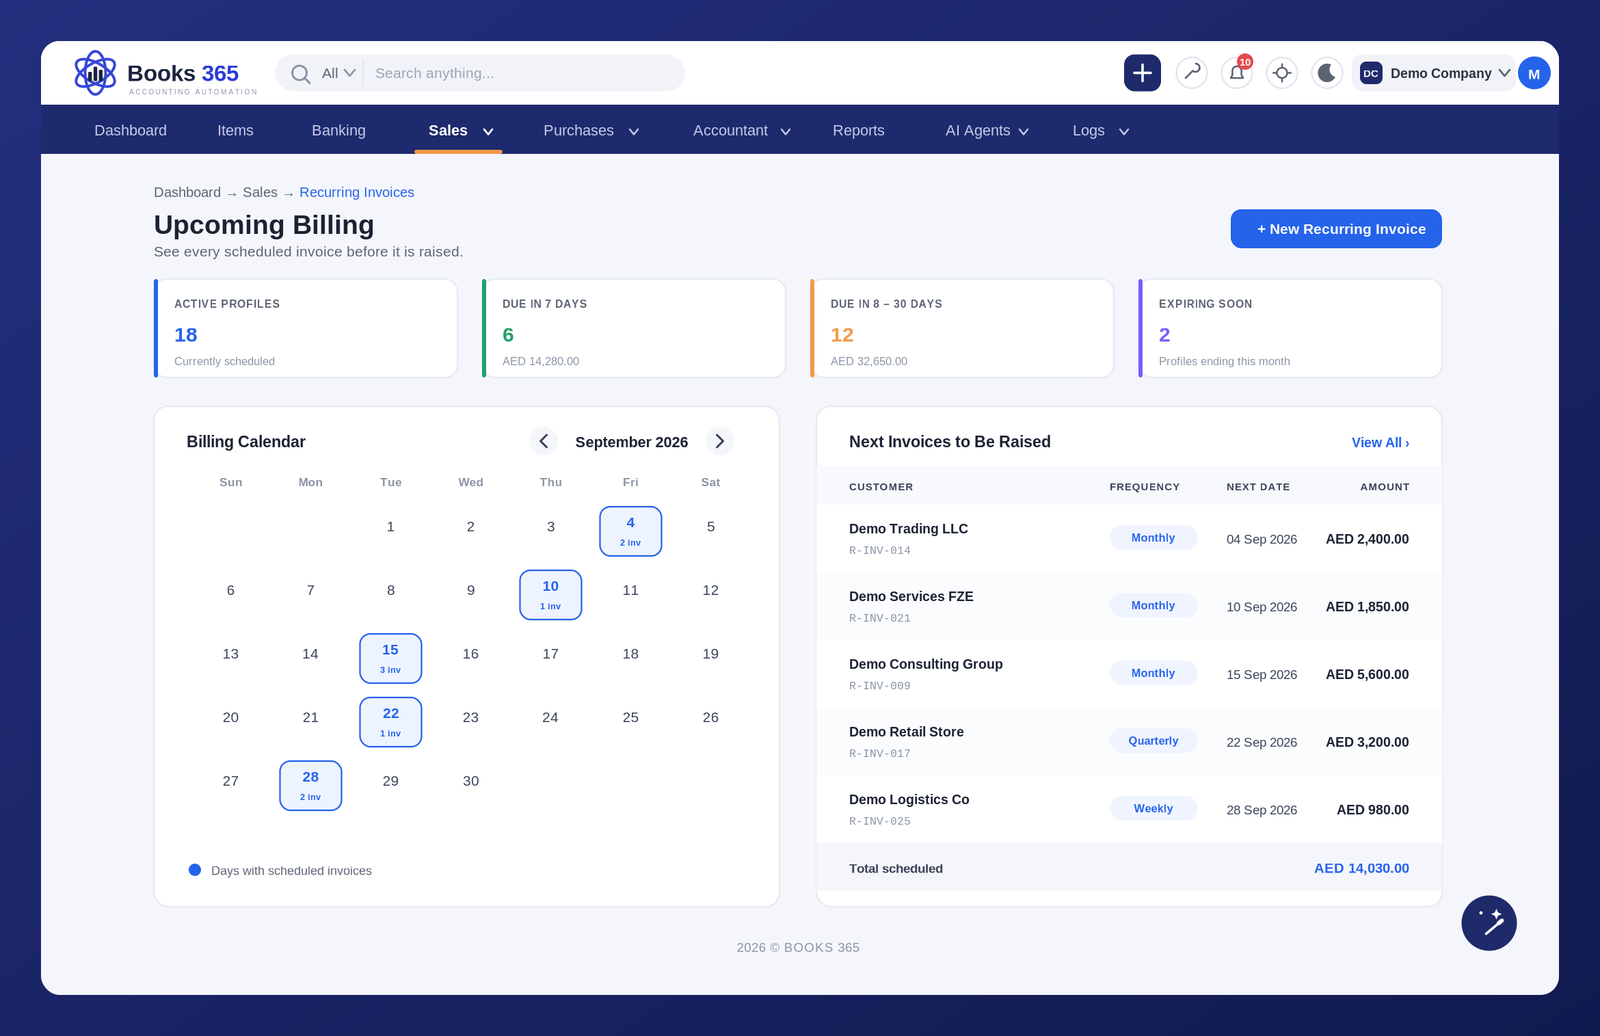Click calendar day 1
Viewport: 1600px width, 1036px height.
pyautogui.click(x=390, y=526)
